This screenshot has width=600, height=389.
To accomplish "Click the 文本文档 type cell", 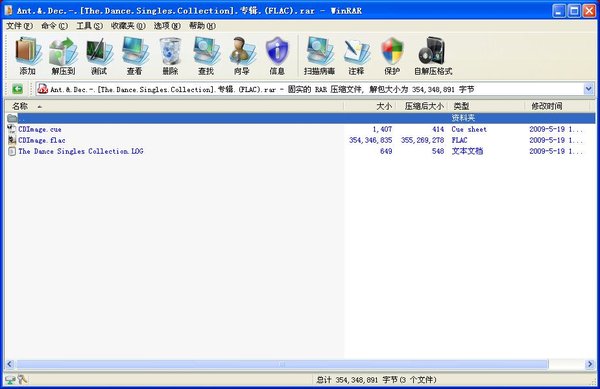I will (x=467, y=151).
